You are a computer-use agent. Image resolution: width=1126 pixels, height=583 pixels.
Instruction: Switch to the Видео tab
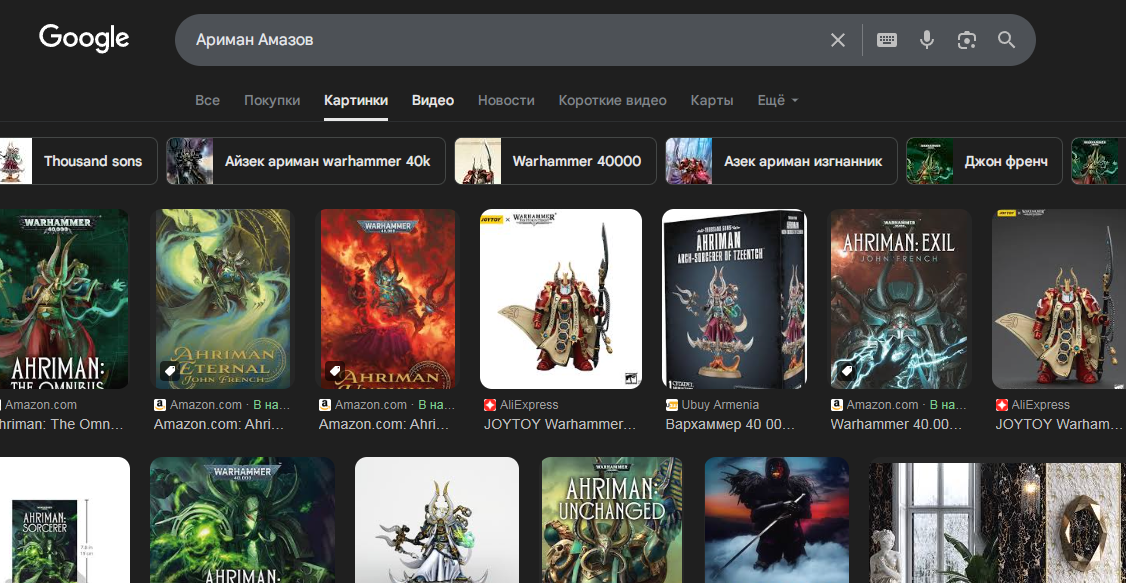[x=432, y=101]
